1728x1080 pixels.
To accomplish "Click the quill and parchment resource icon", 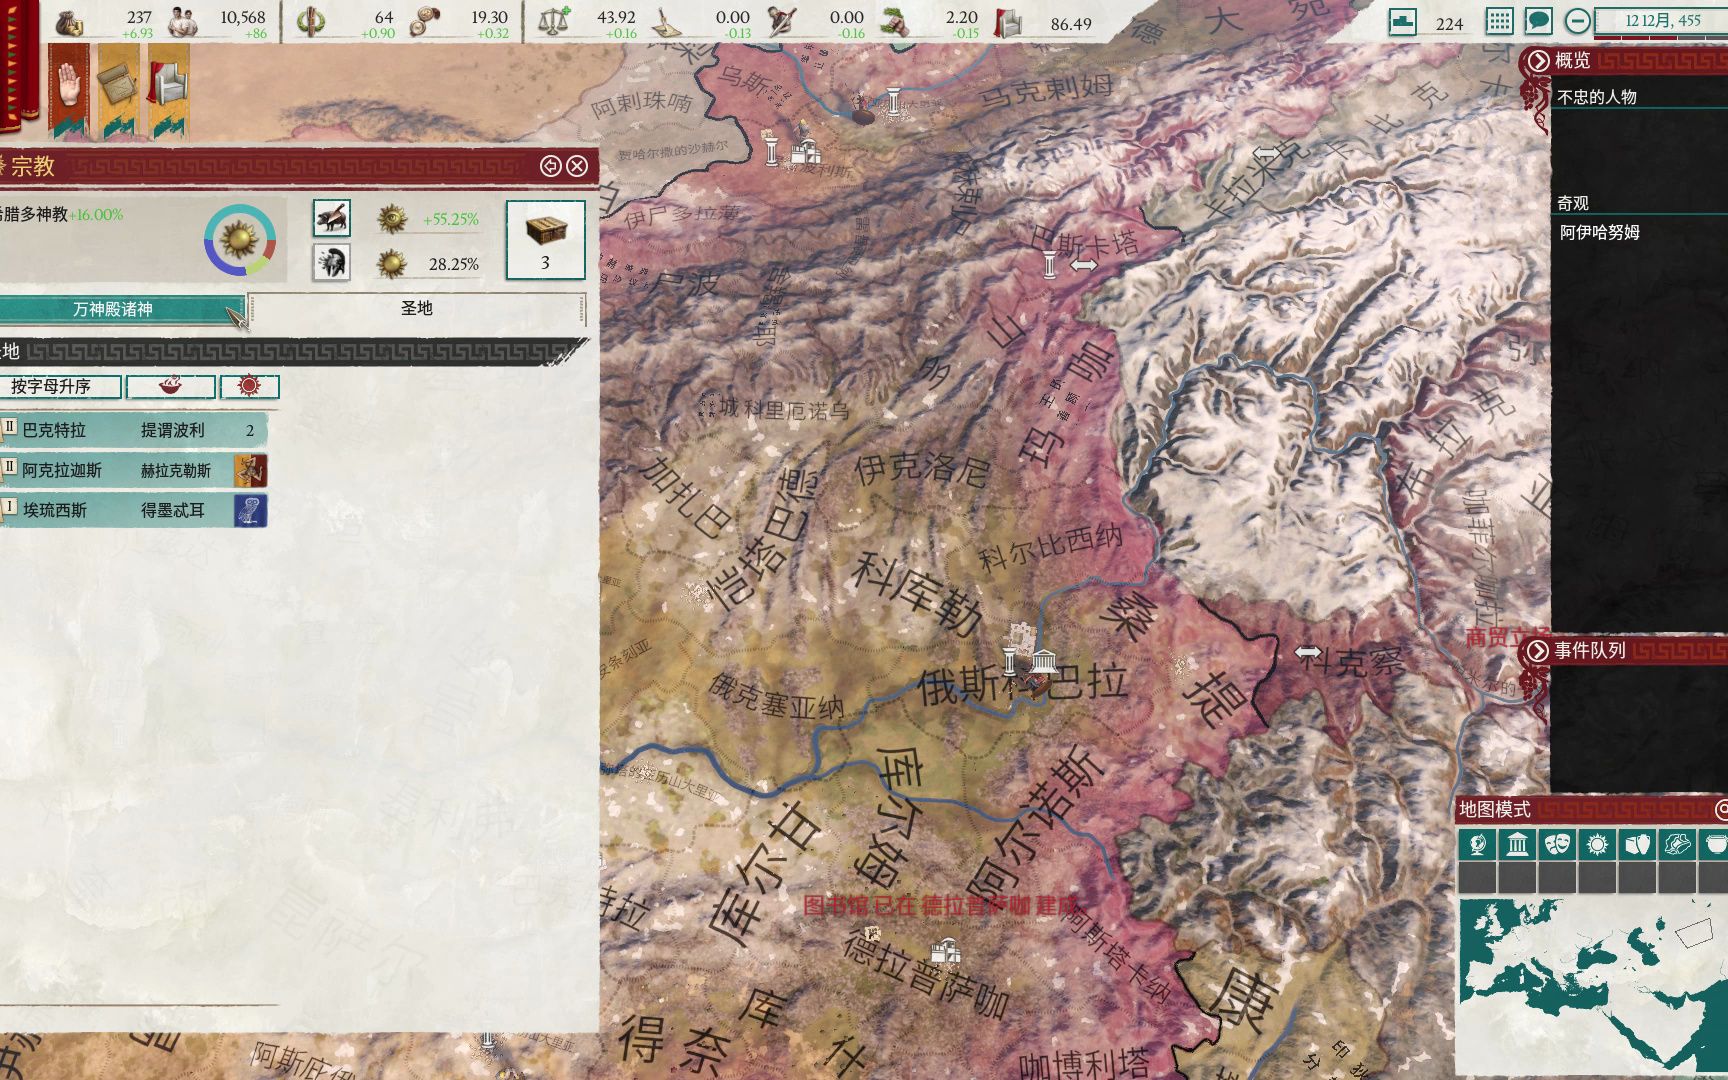I will [666, 22].
